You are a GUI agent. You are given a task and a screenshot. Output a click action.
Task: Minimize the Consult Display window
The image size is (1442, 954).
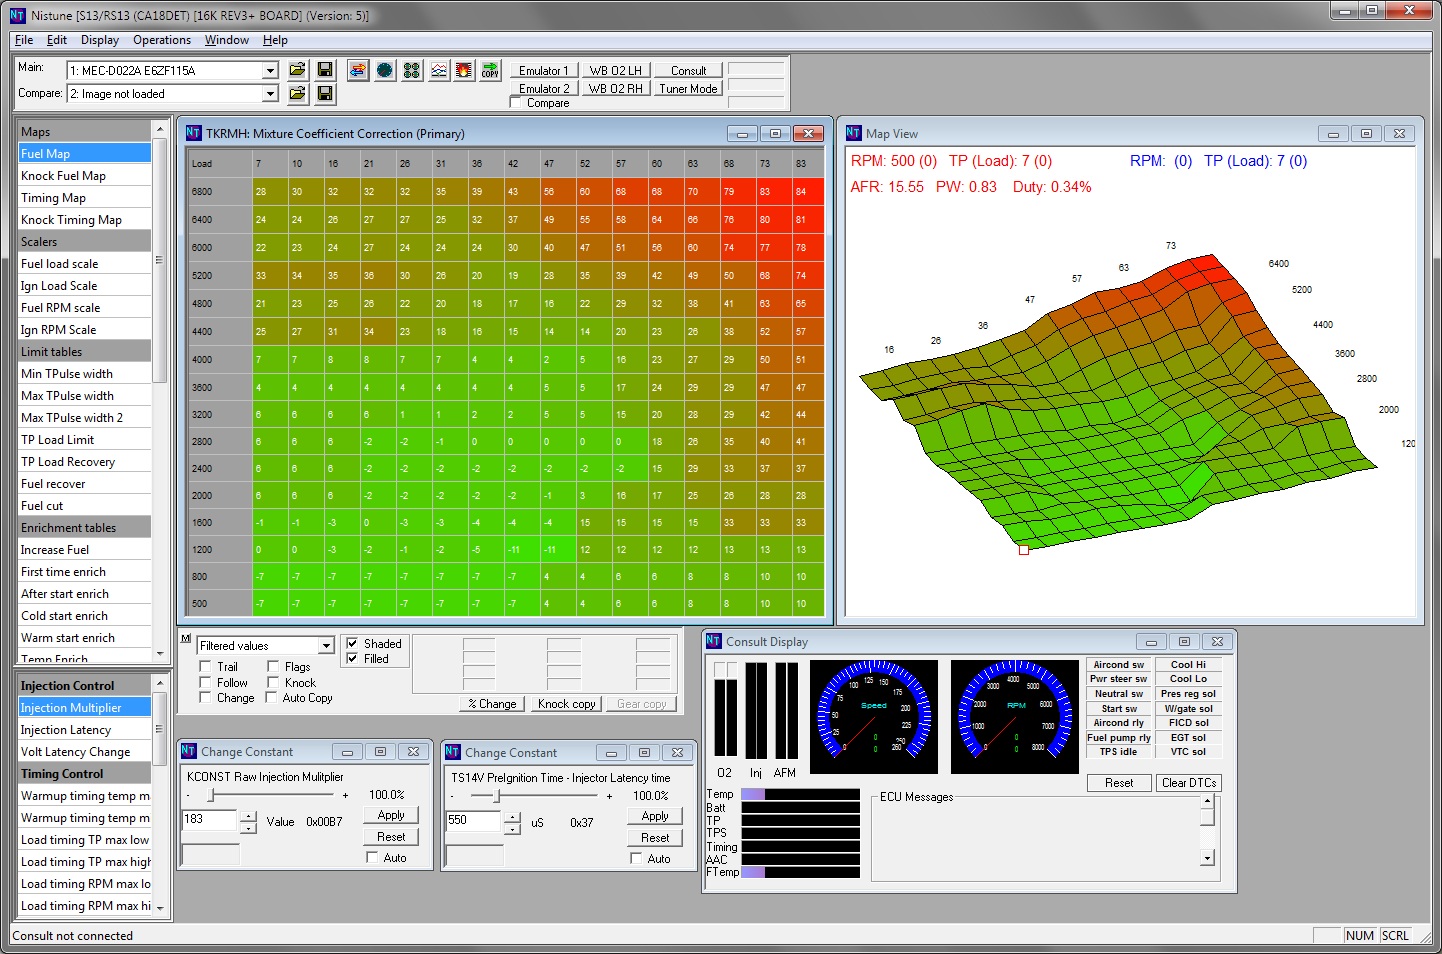(1151, 642)
